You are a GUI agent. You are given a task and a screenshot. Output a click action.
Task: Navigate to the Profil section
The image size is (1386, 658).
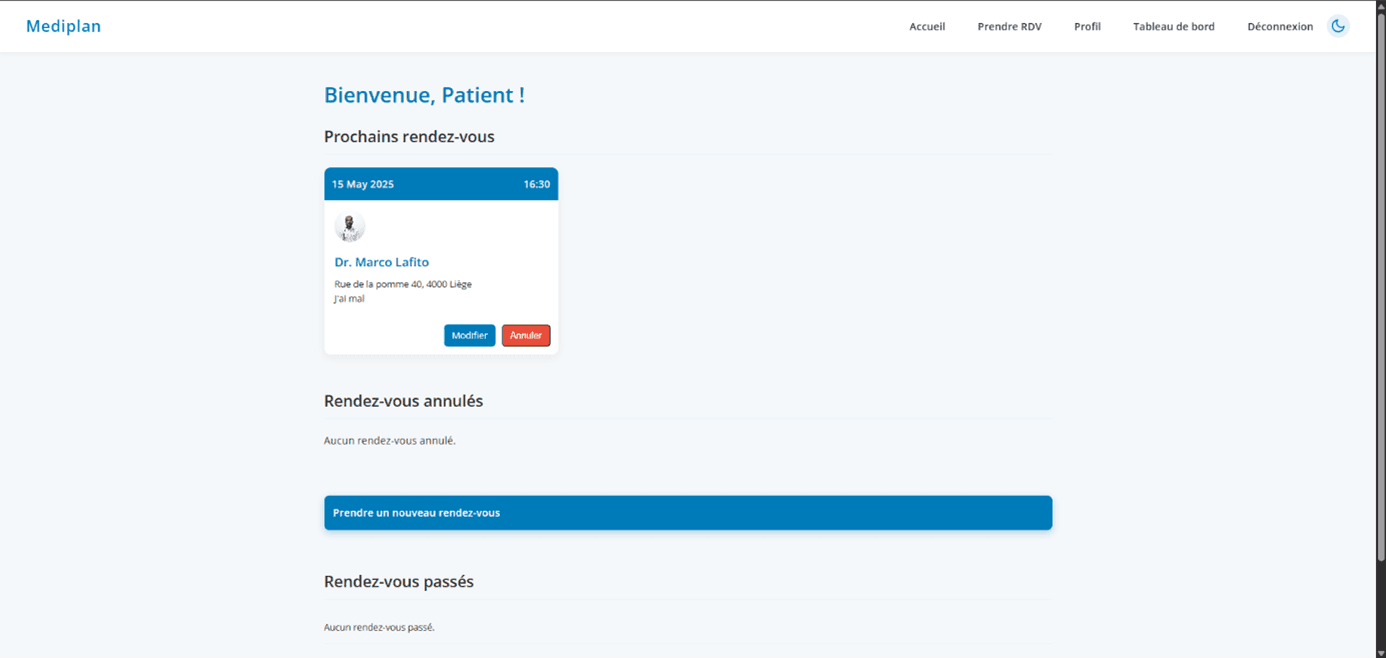[x=1087, y=27]
